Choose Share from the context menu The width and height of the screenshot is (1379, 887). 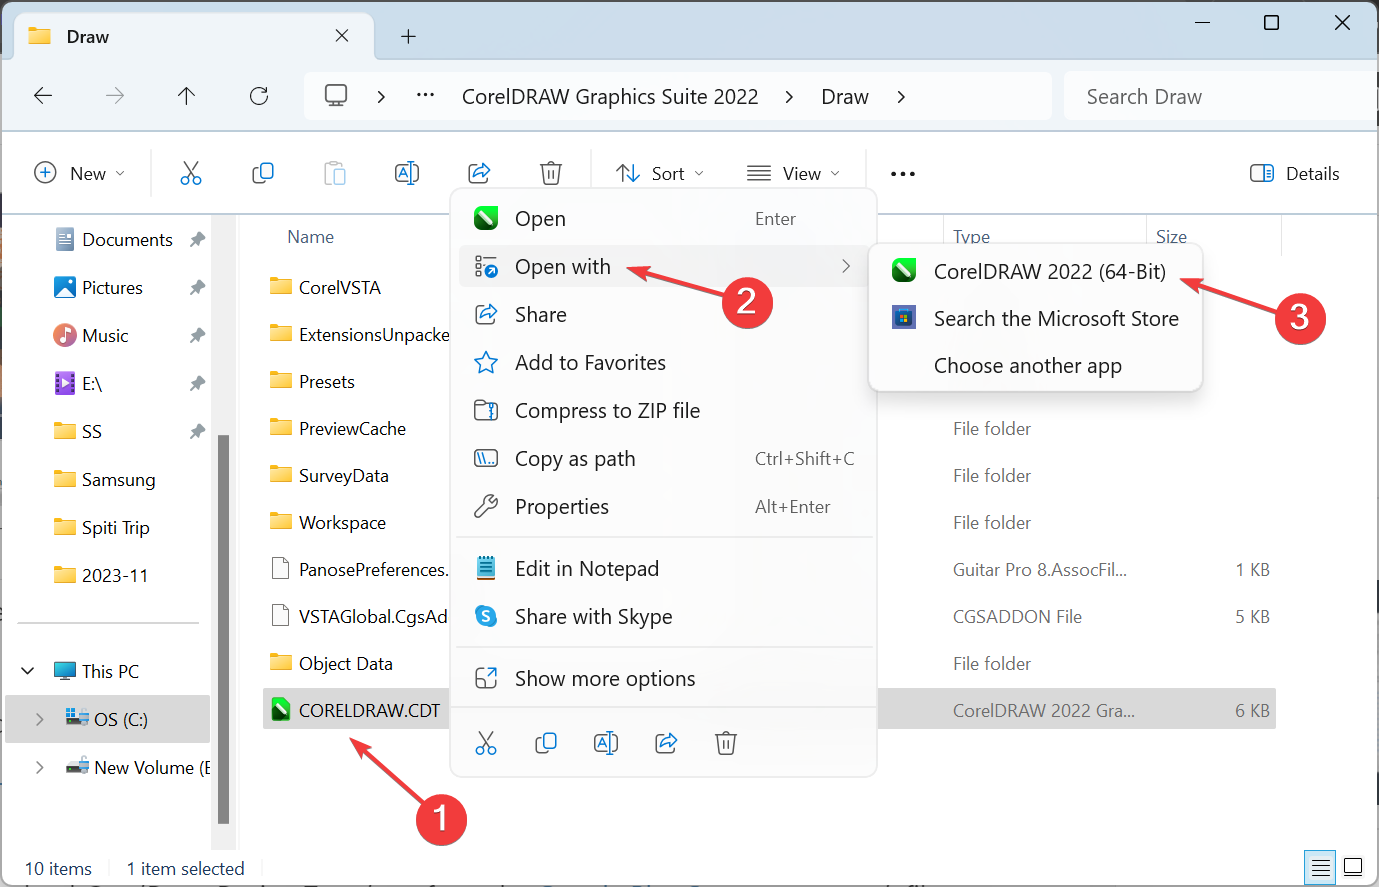coord(664,314)
